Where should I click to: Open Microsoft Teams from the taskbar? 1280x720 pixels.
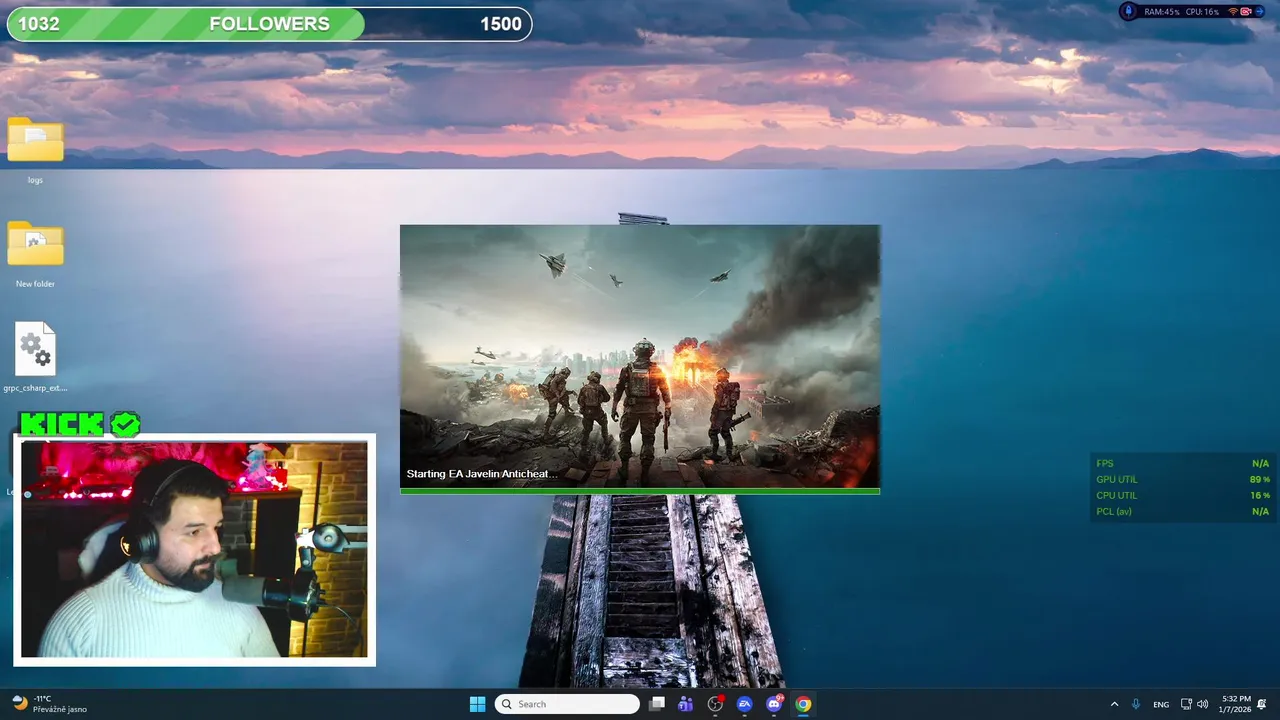coord(685,704)
